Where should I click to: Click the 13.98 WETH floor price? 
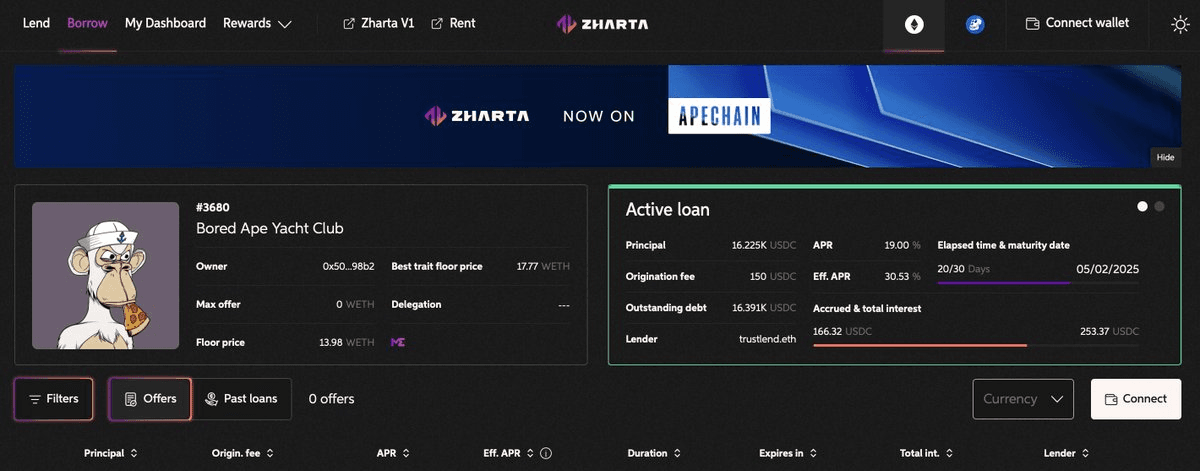coord(346,343)
